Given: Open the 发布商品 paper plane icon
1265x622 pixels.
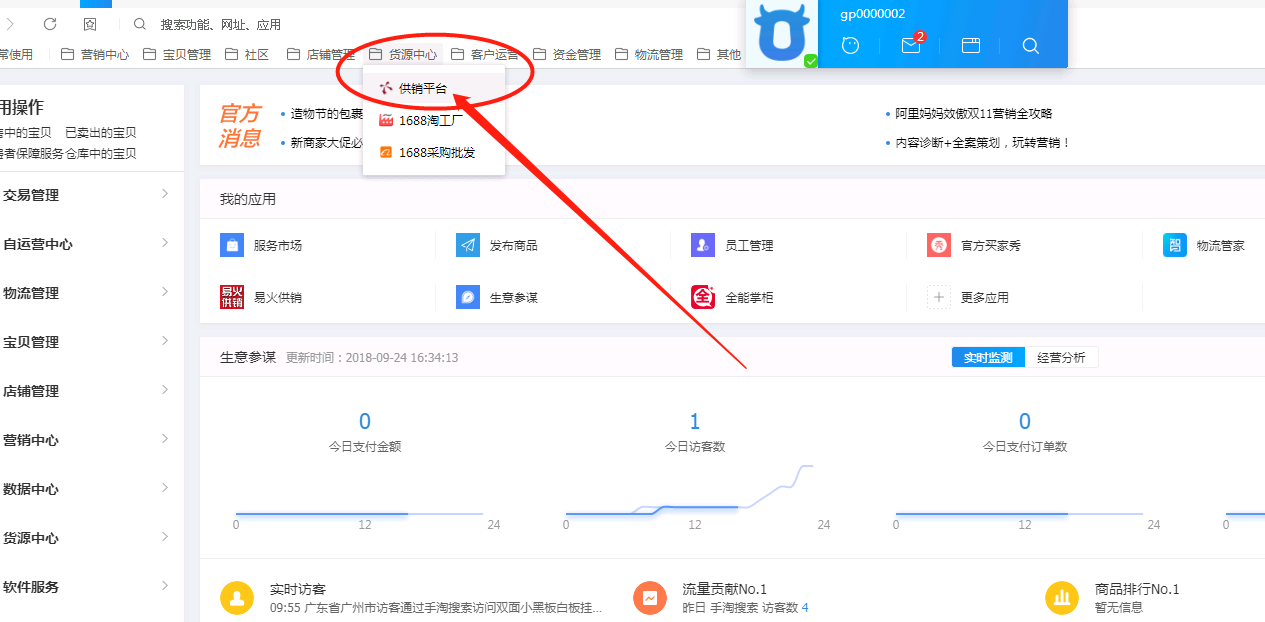Looking at the screenshot, I should (467, 245).
